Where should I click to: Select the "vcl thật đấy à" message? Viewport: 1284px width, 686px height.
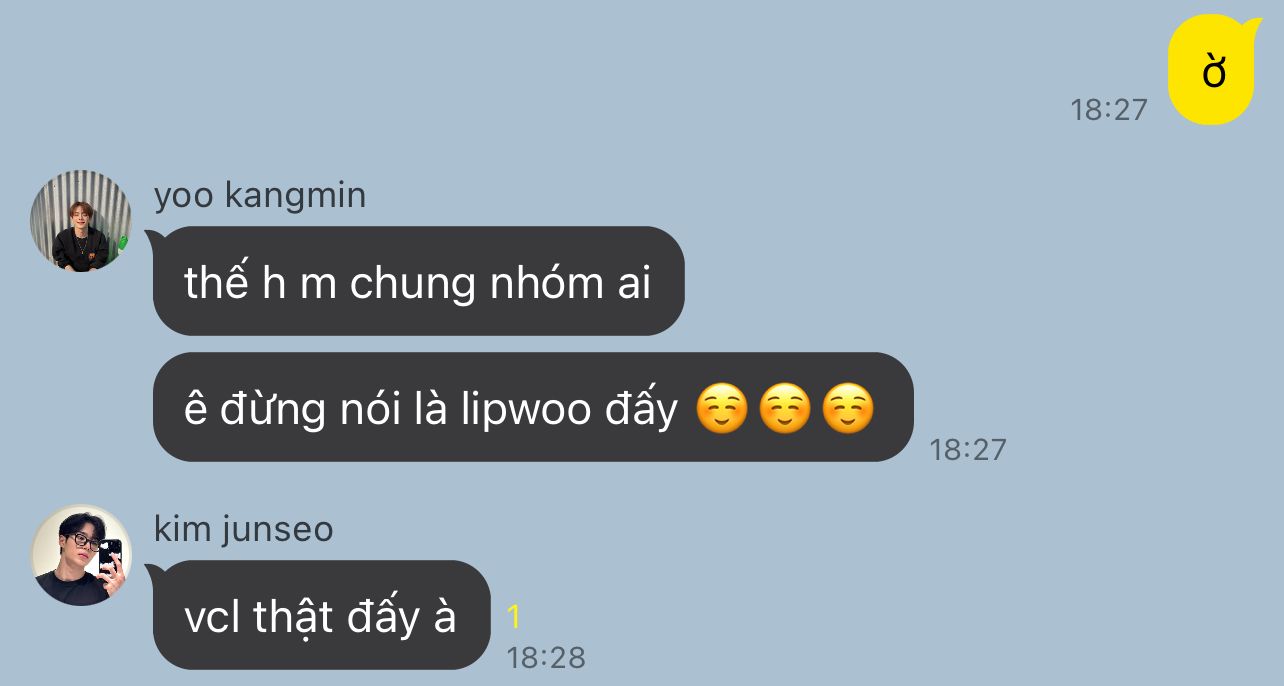320,615
